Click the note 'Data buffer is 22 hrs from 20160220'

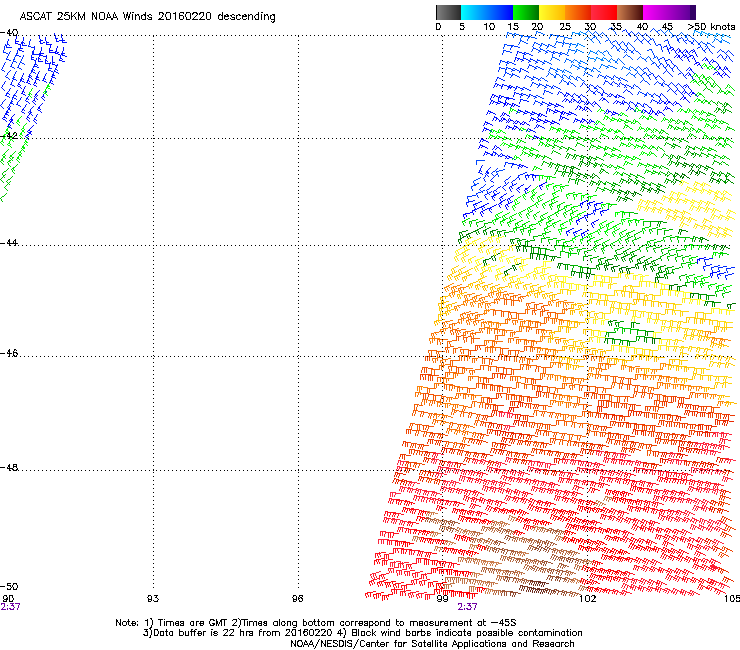click(237, 633)
